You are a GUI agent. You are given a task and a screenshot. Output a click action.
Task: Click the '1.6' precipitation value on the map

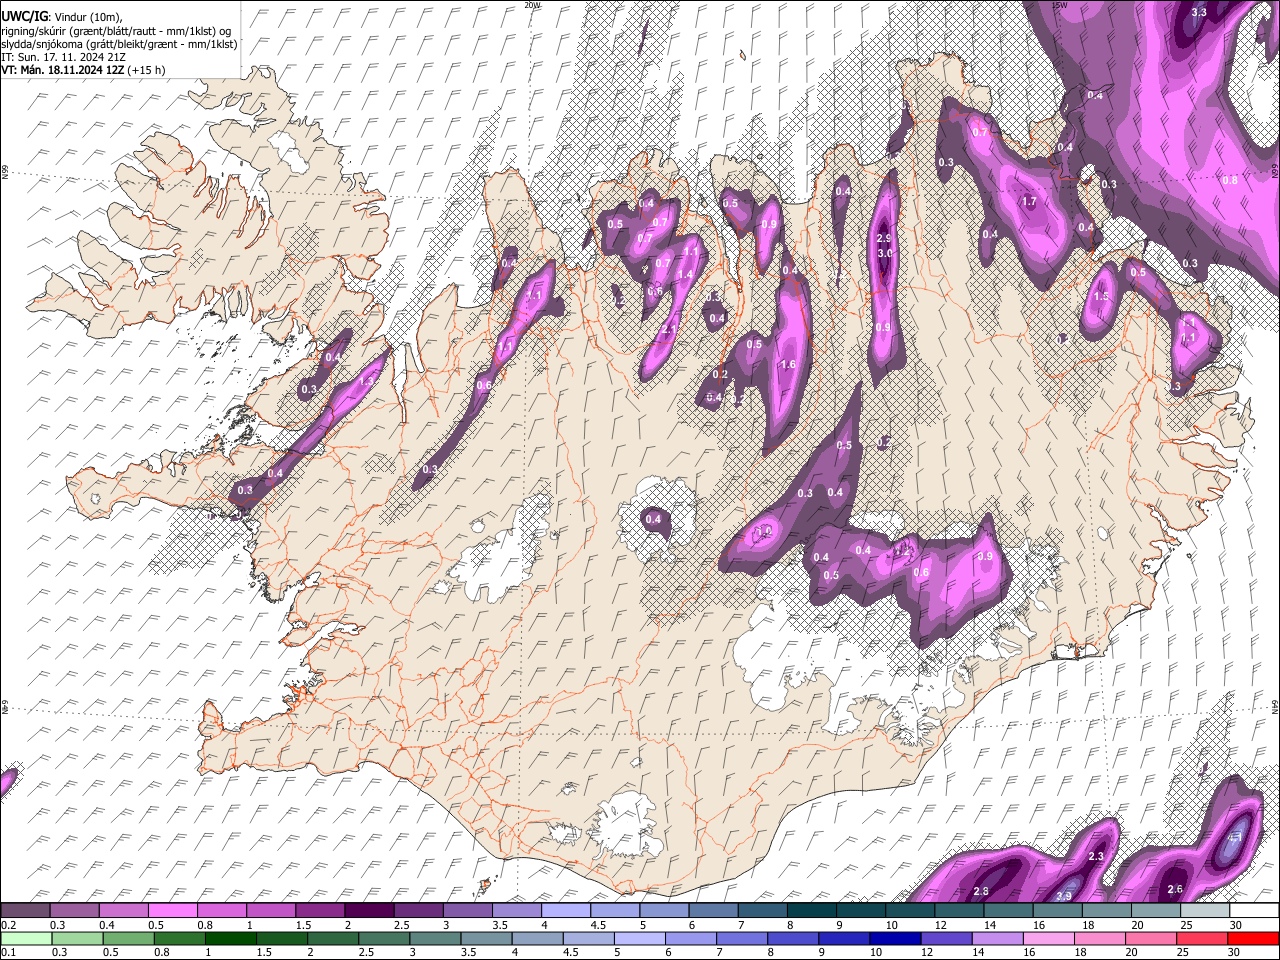[x=788, y=365]
